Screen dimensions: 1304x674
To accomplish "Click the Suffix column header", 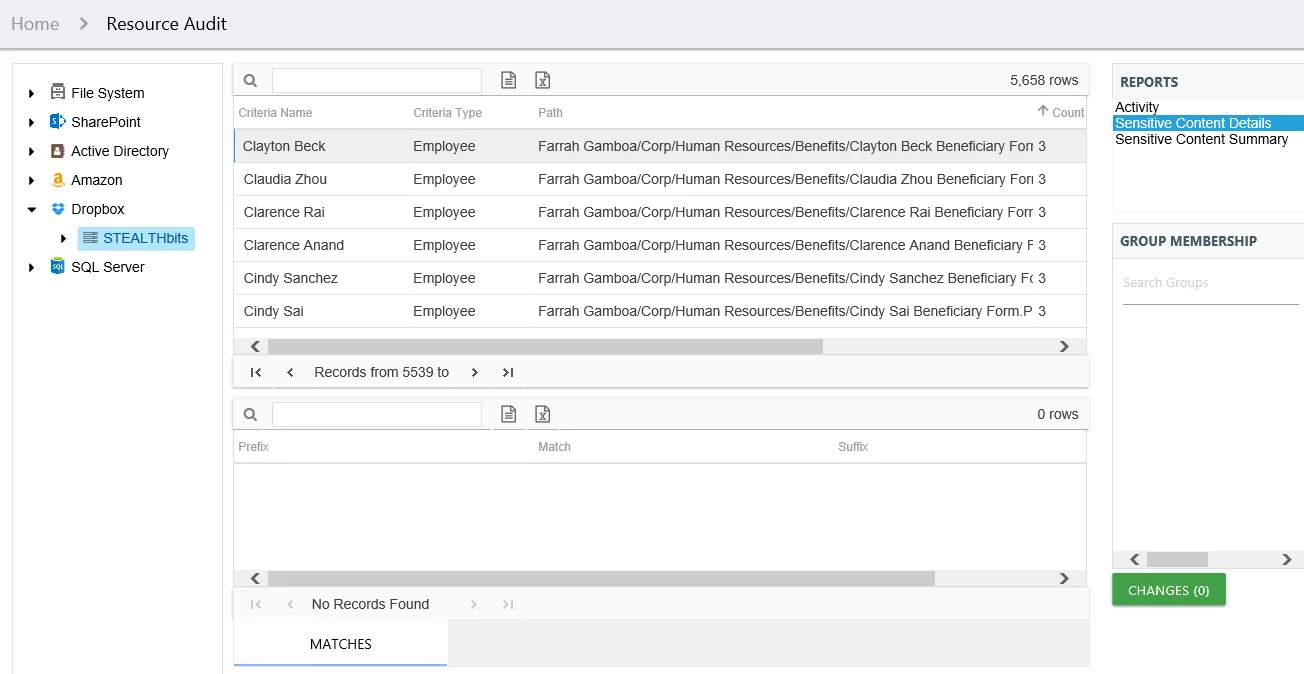I will click(x=853, y=447).
